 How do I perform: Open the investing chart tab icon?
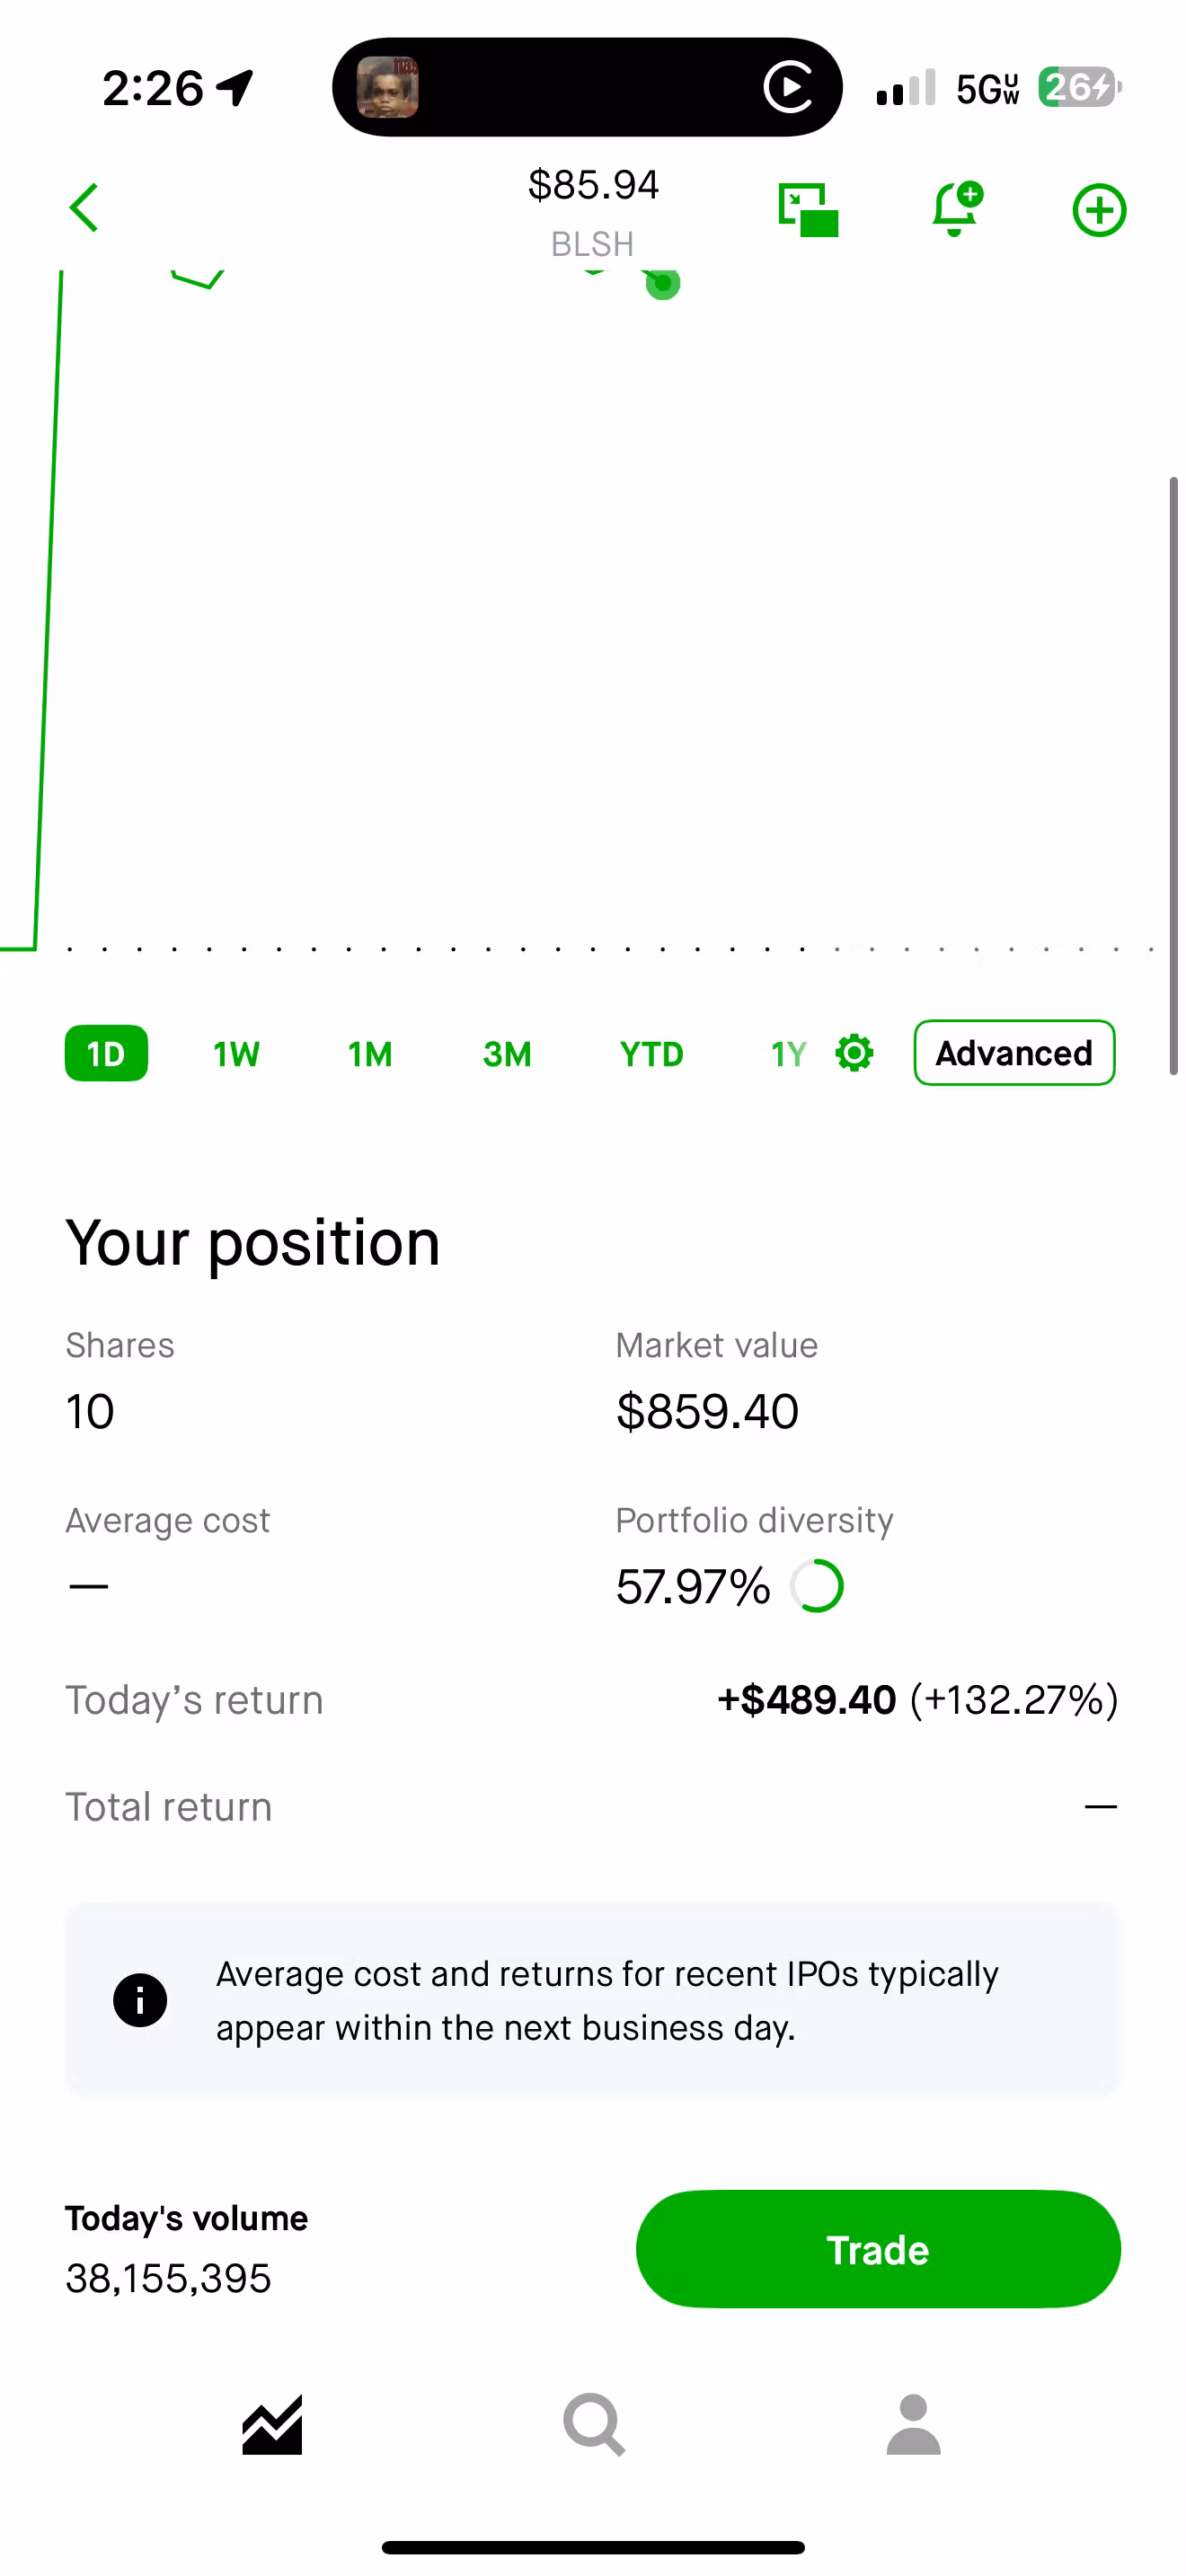point(272,2425)
